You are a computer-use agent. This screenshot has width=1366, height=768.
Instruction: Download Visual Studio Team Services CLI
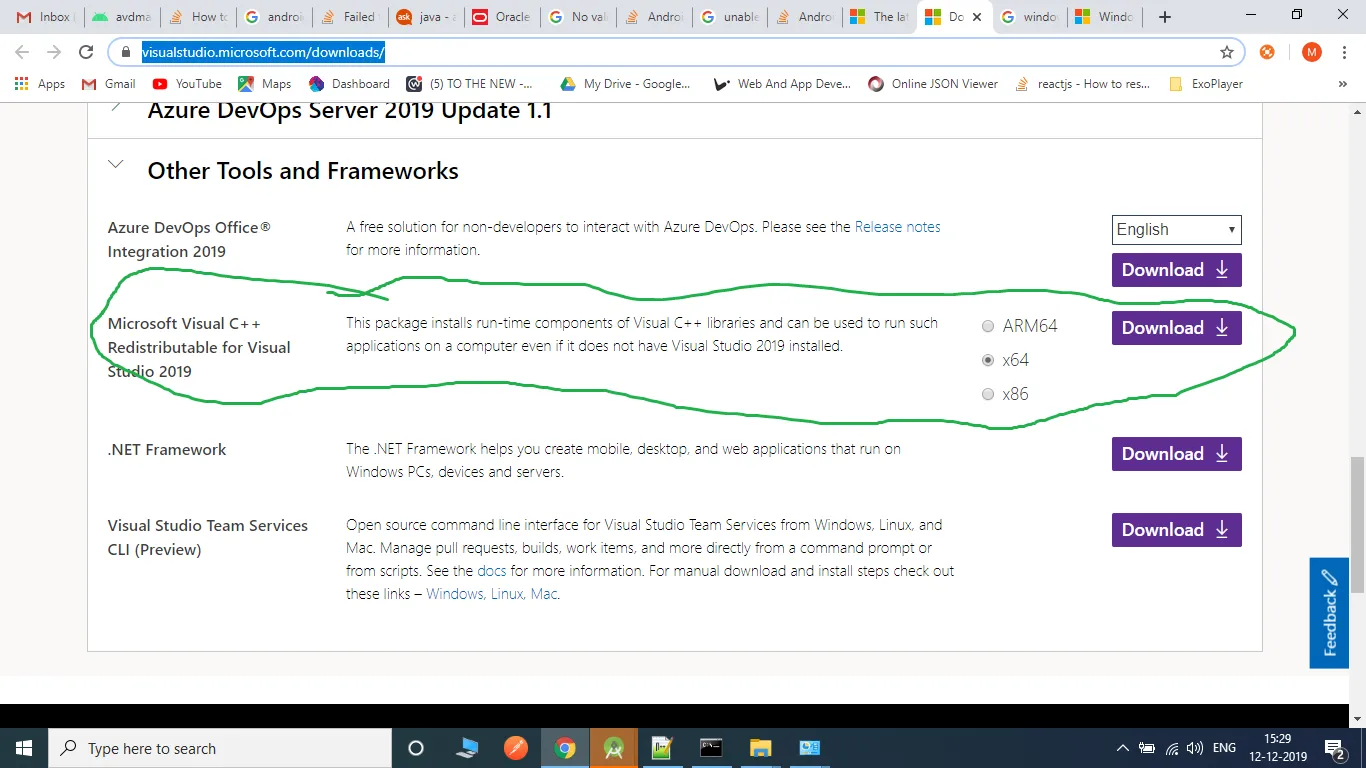coord(1177,530)
